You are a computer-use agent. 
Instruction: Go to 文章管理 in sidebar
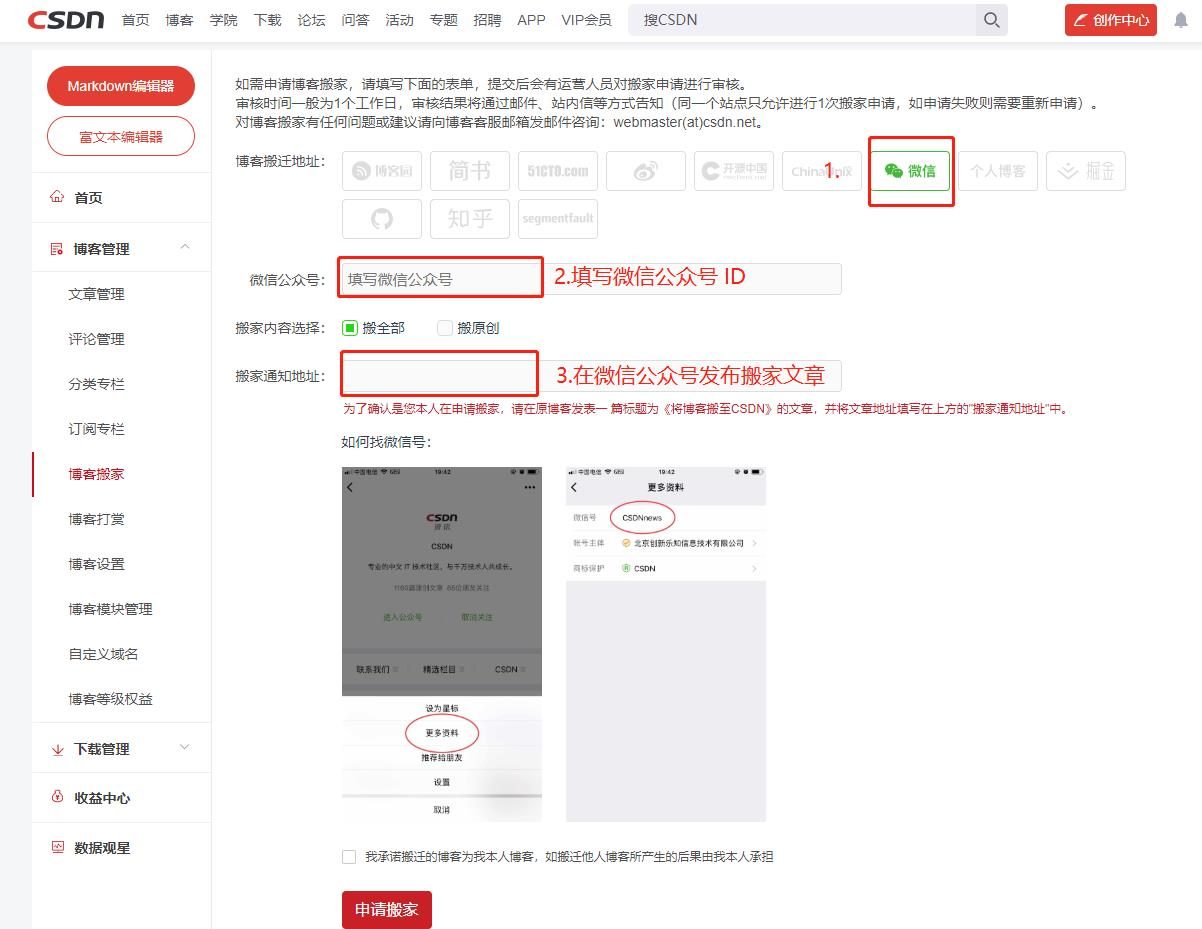pos(97,294)
